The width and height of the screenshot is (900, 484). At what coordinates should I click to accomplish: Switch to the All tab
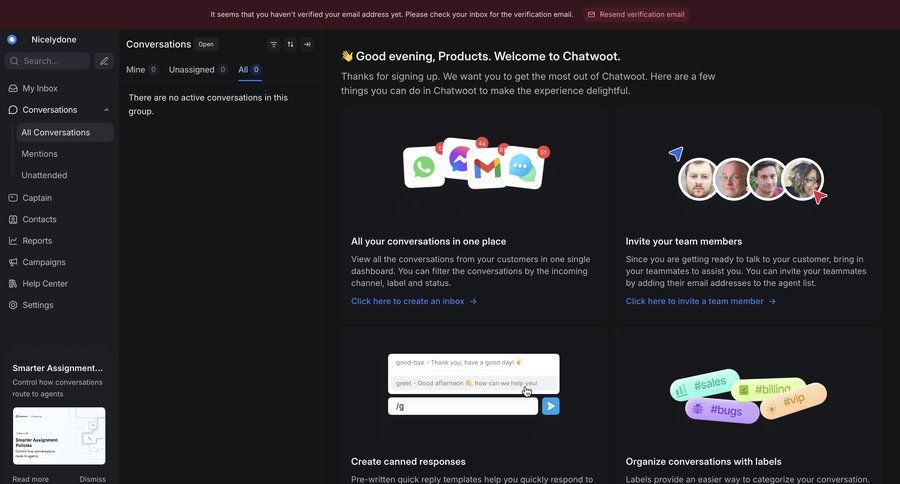coord(250,69)
